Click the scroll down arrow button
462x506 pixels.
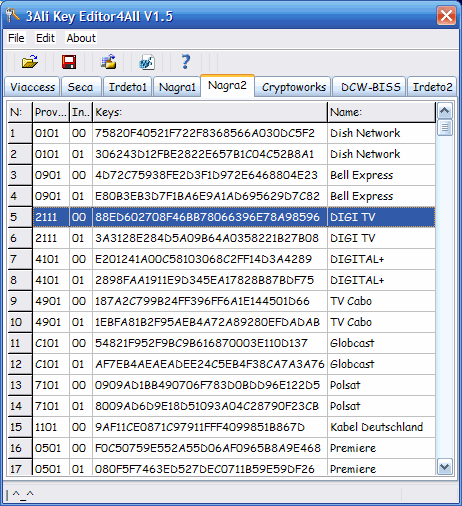[445, 467]
